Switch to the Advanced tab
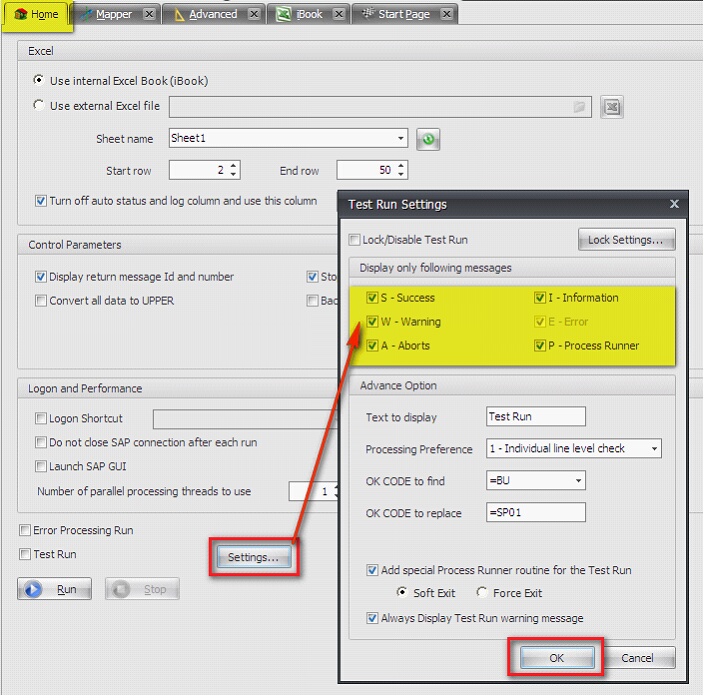The image size is (704, 696). tap(212, 14)
